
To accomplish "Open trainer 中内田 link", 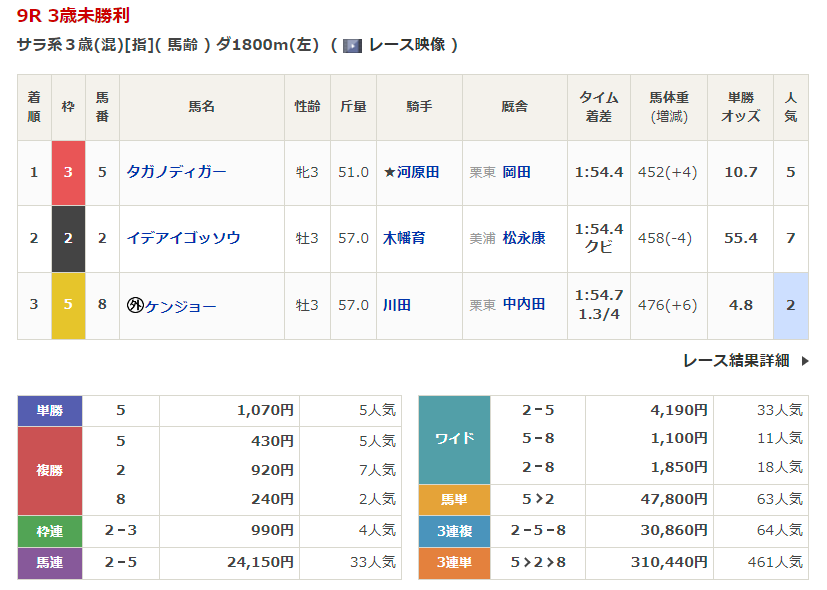I will 524,305.
